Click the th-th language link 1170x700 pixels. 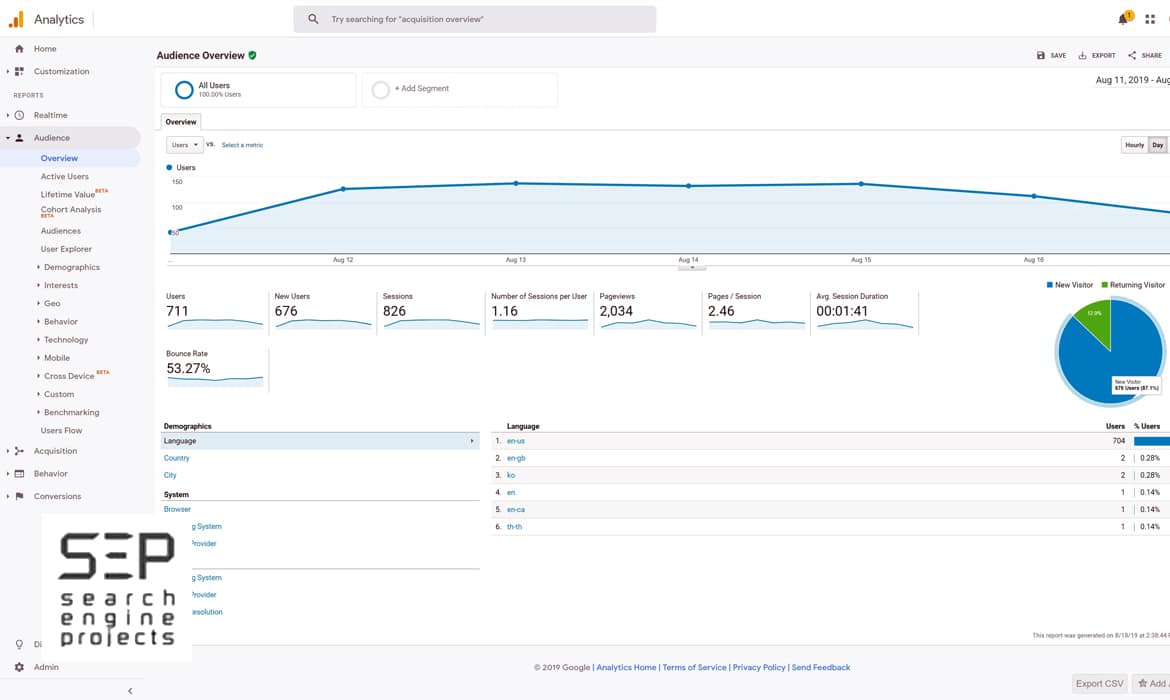click(x=514, y=527)
